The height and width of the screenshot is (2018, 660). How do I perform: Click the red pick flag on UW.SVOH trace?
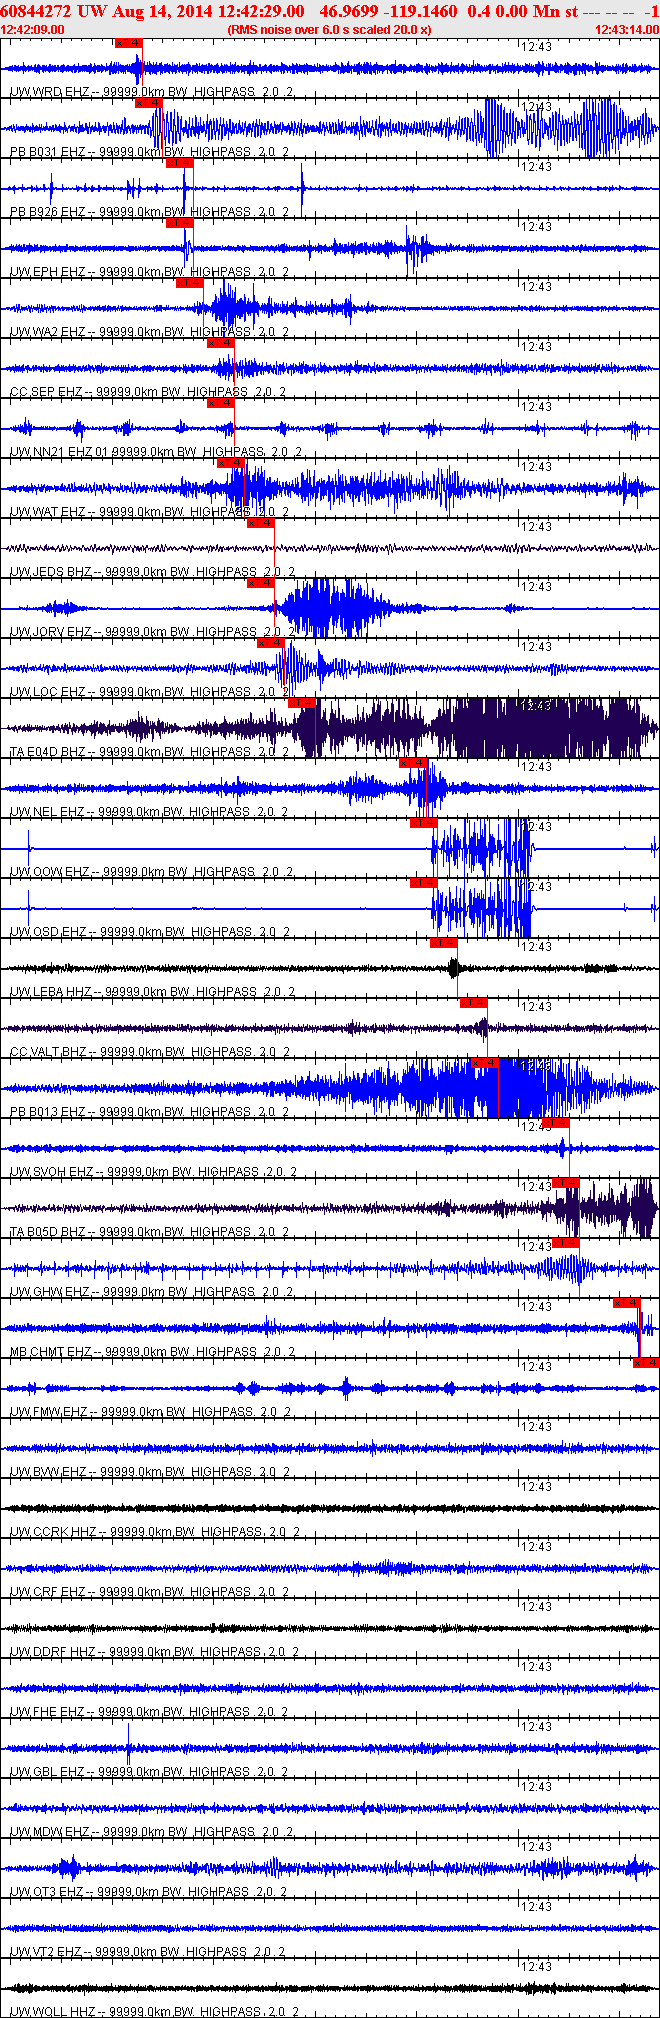point(555,1123)
